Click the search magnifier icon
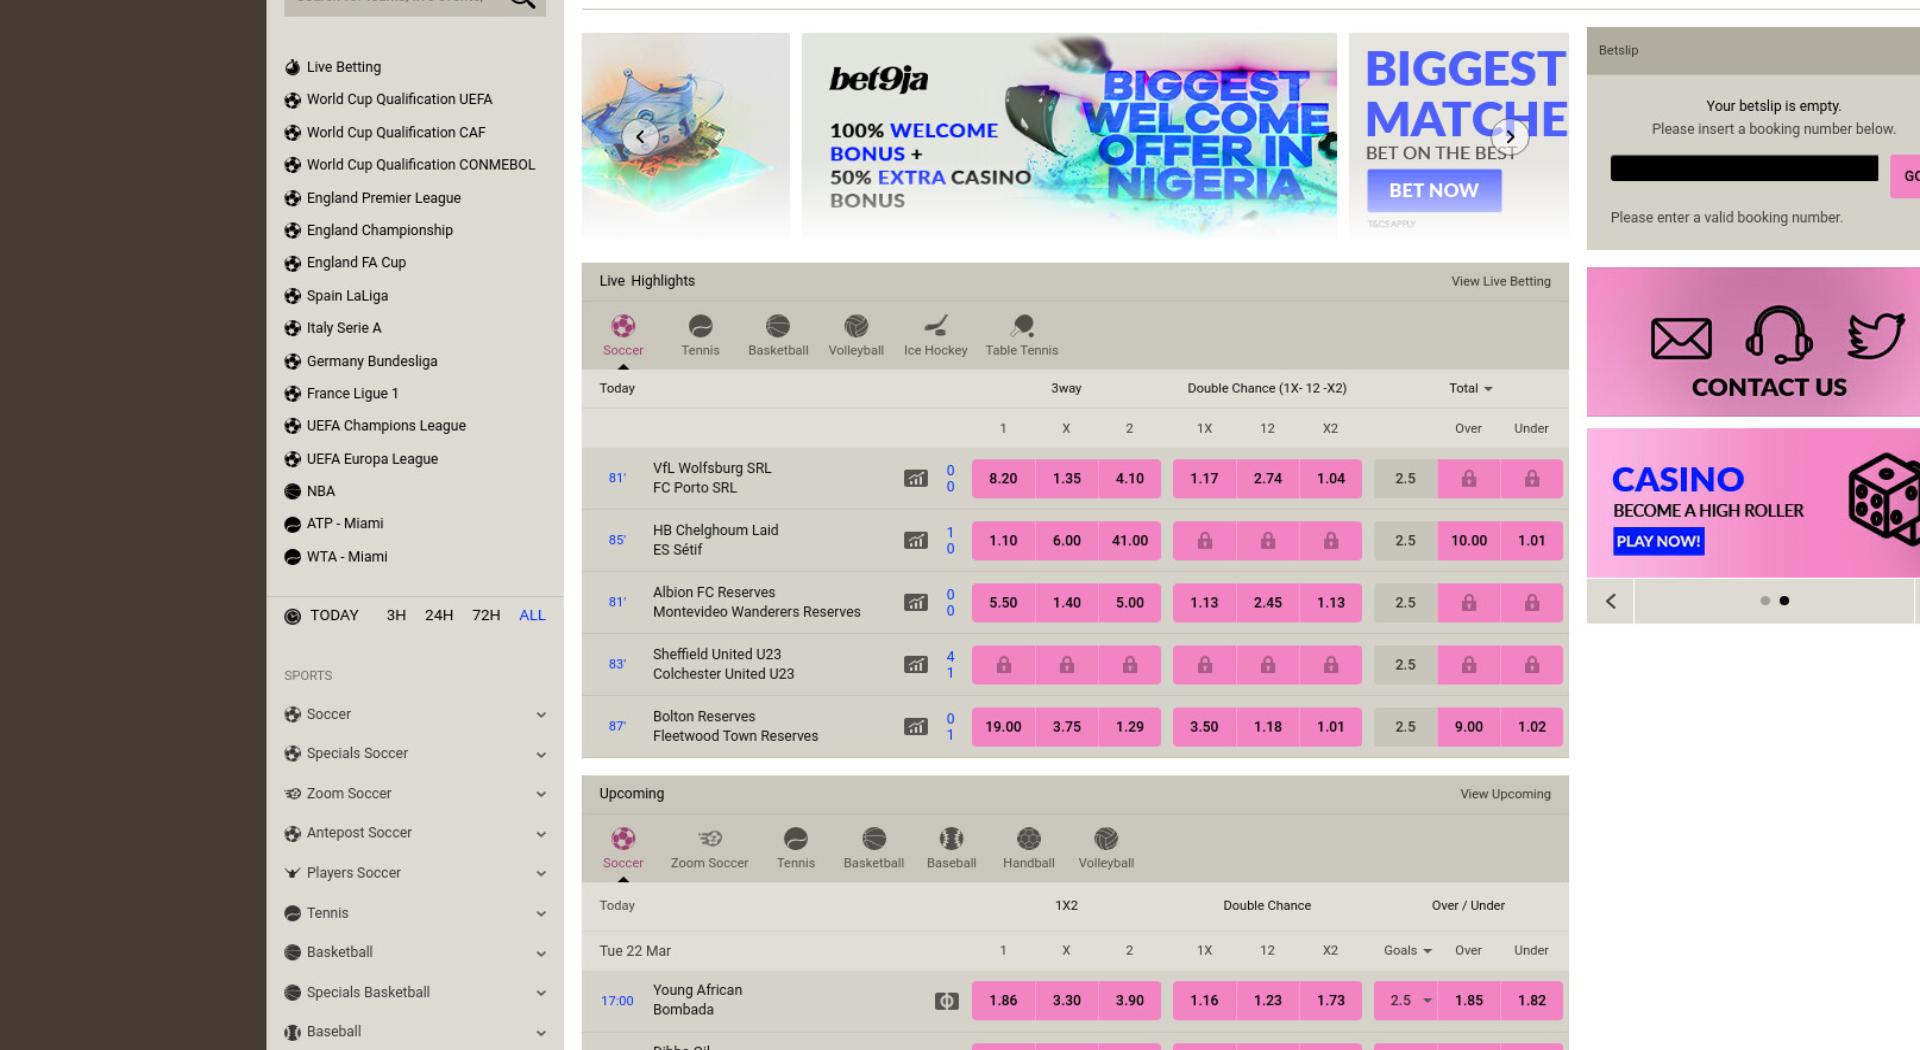 (523, 3)
